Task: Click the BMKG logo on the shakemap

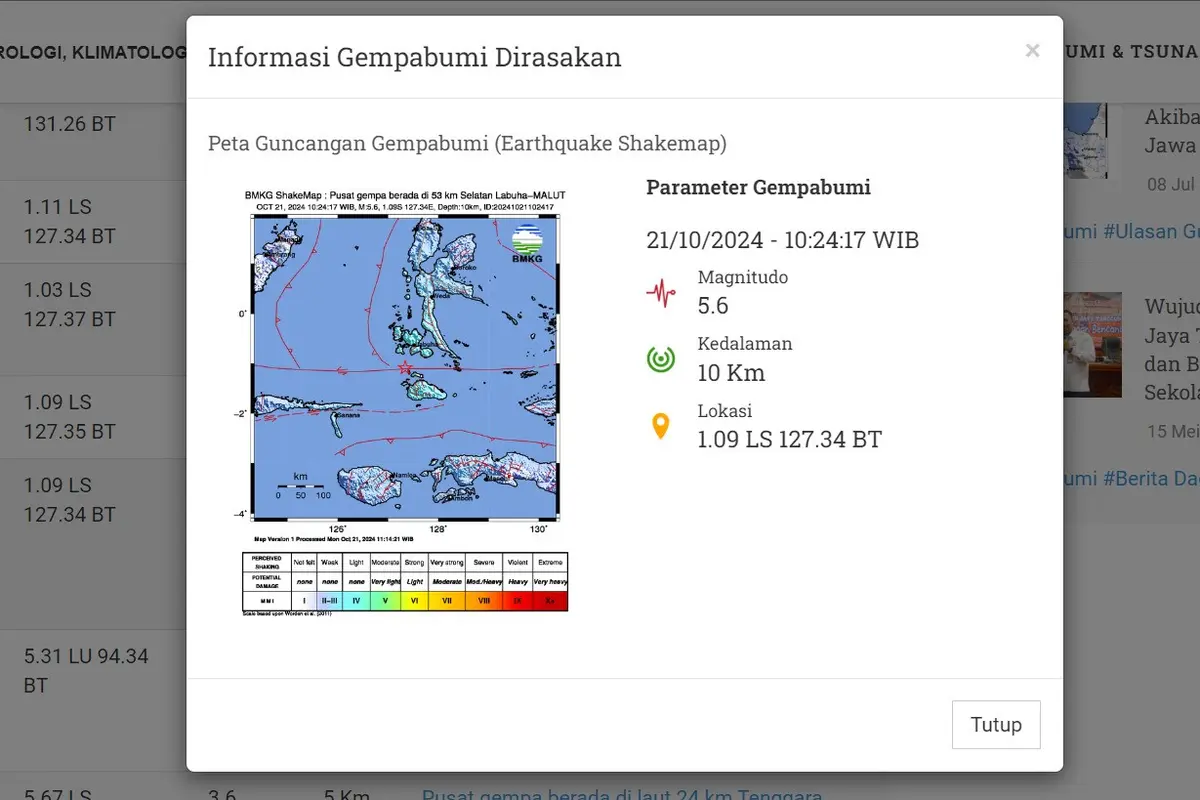Action: (x=527, y=245)
